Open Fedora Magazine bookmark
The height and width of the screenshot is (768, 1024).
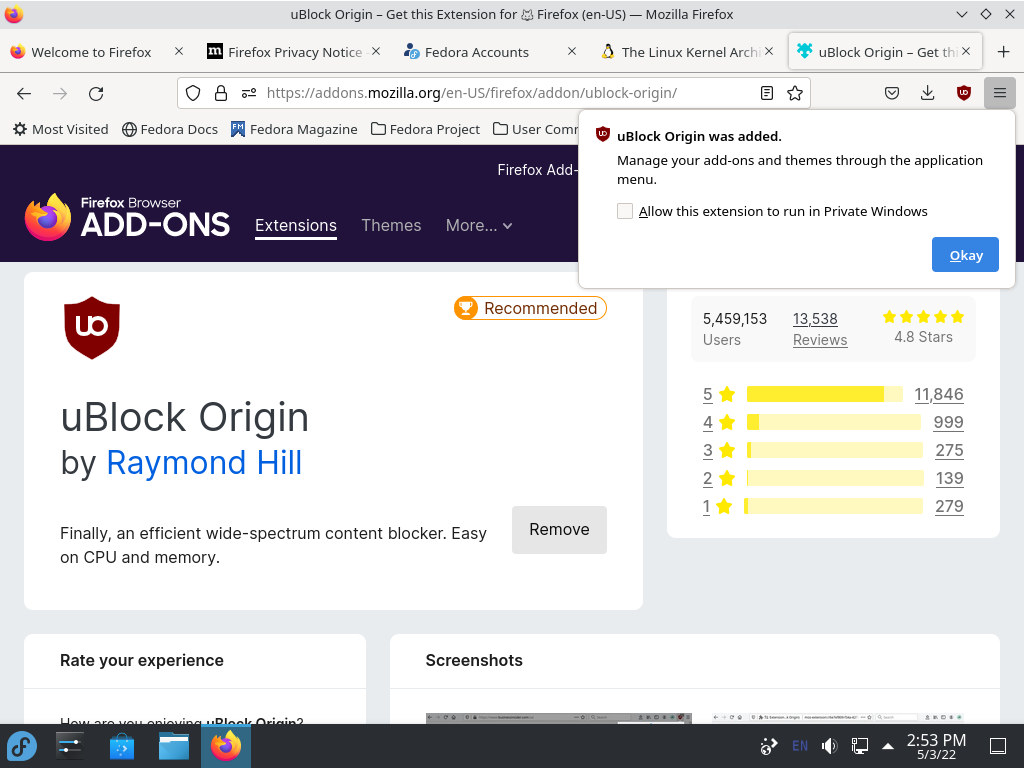click(x=294, y=129)
